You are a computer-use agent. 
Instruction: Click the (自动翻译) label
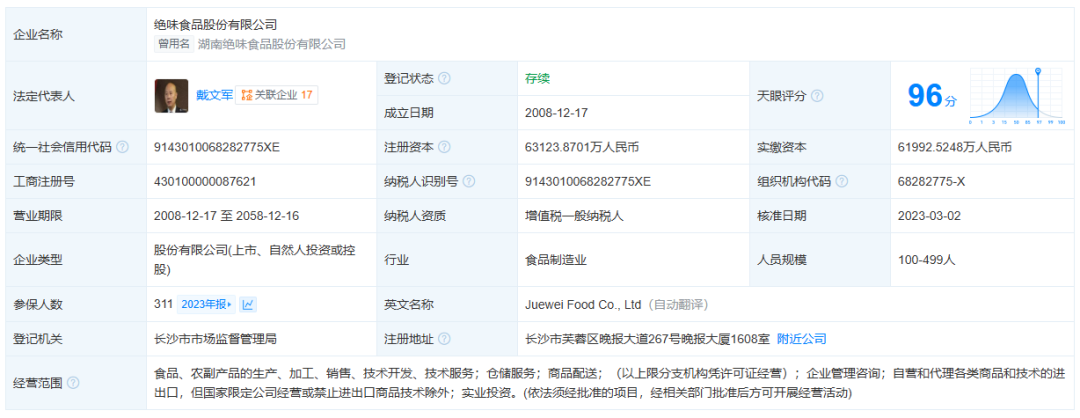point(677,304)
